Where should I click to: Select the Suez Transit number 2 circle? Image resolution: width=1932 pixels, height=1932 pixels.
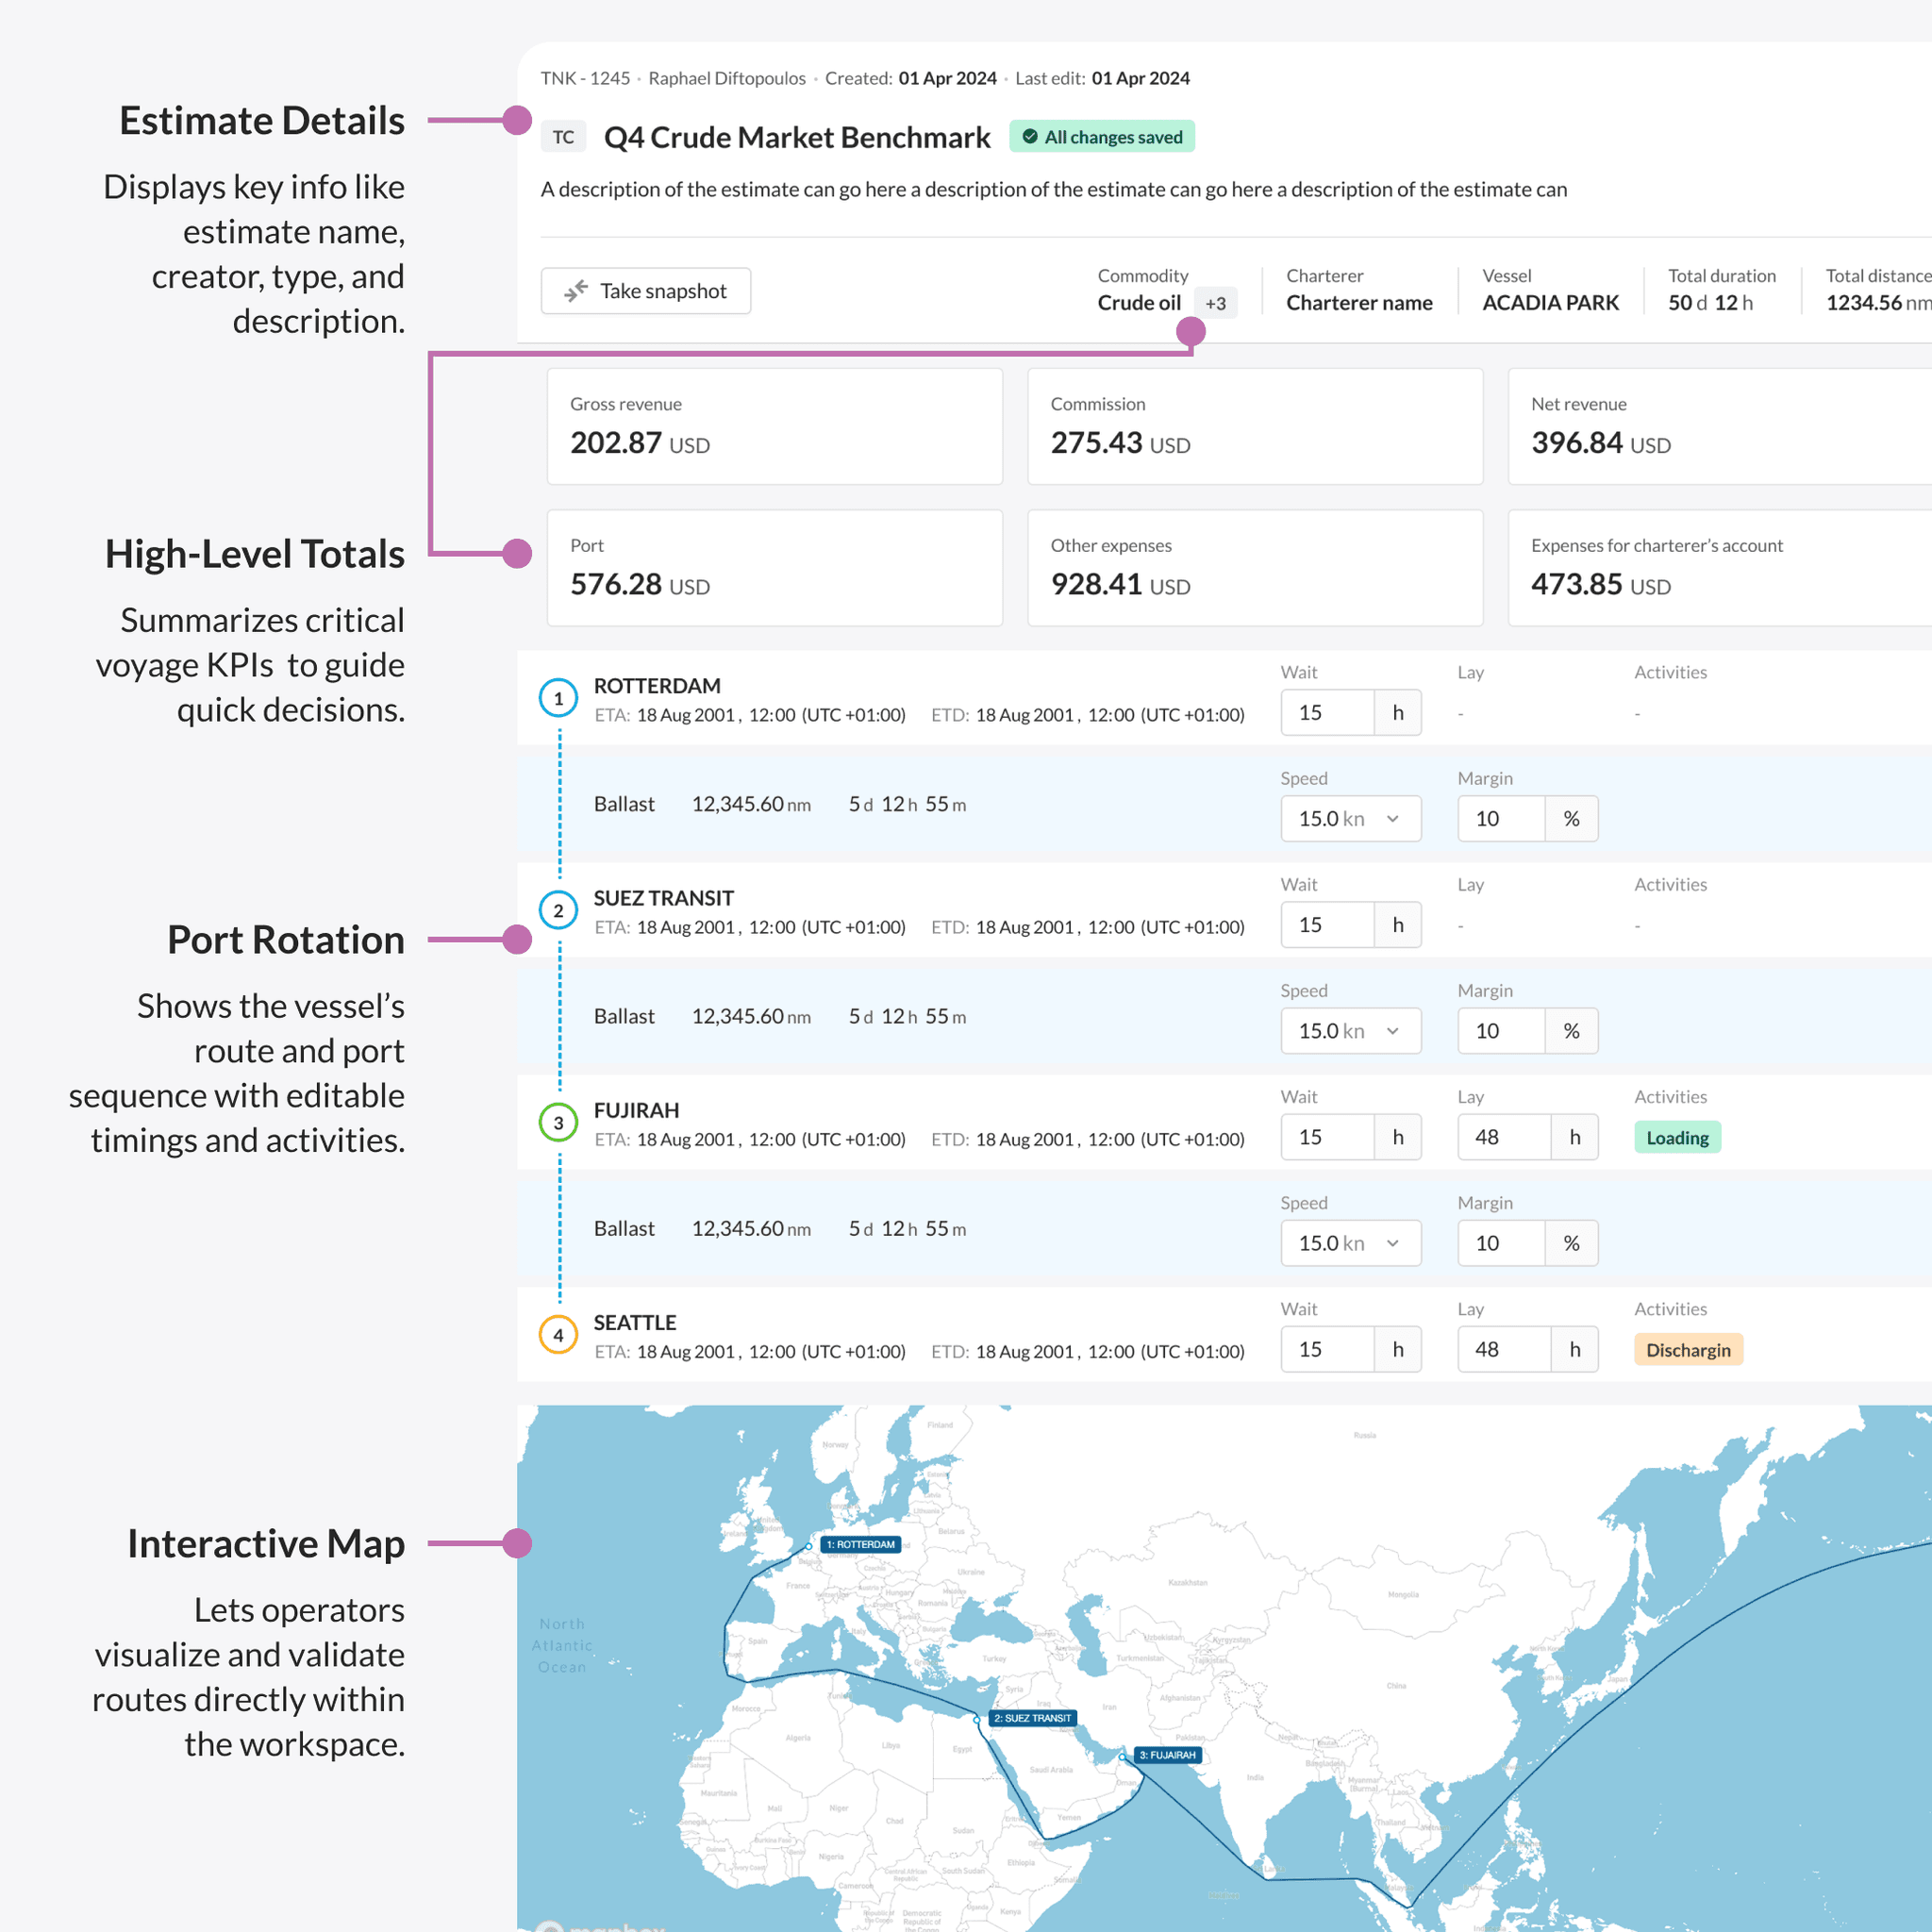tap(558, 910)
